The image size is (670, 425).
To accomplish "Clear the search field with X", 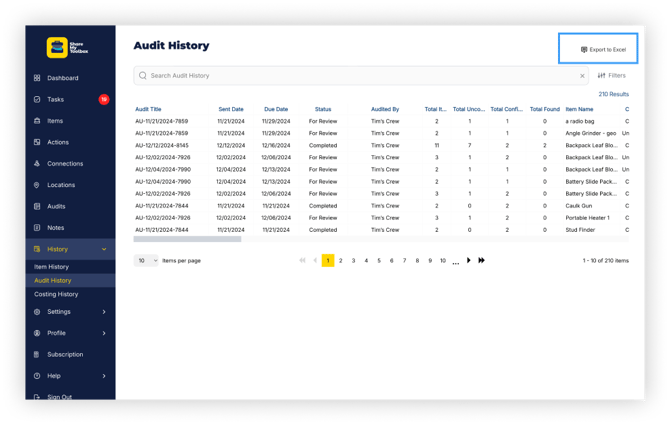I will click(x=582, y=76).
